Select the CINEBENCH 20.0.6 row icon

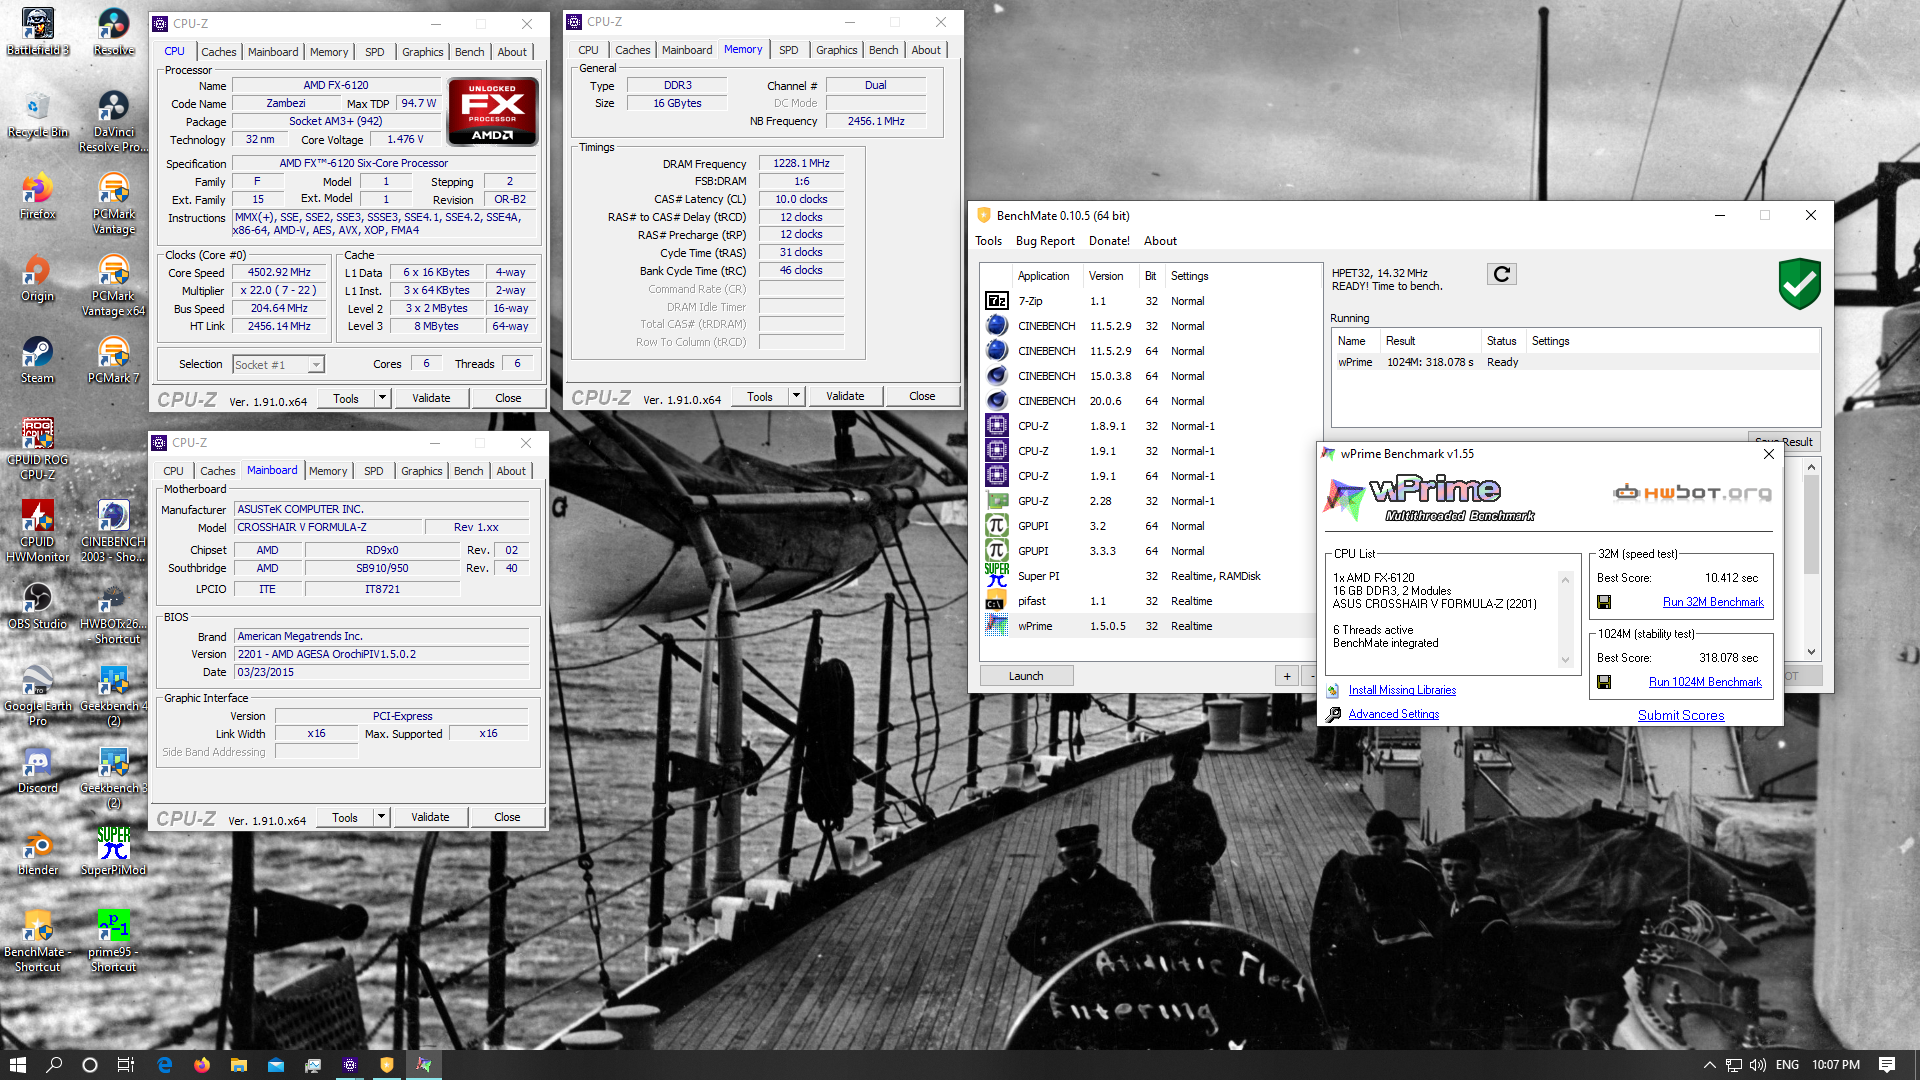tap(996, 401)
